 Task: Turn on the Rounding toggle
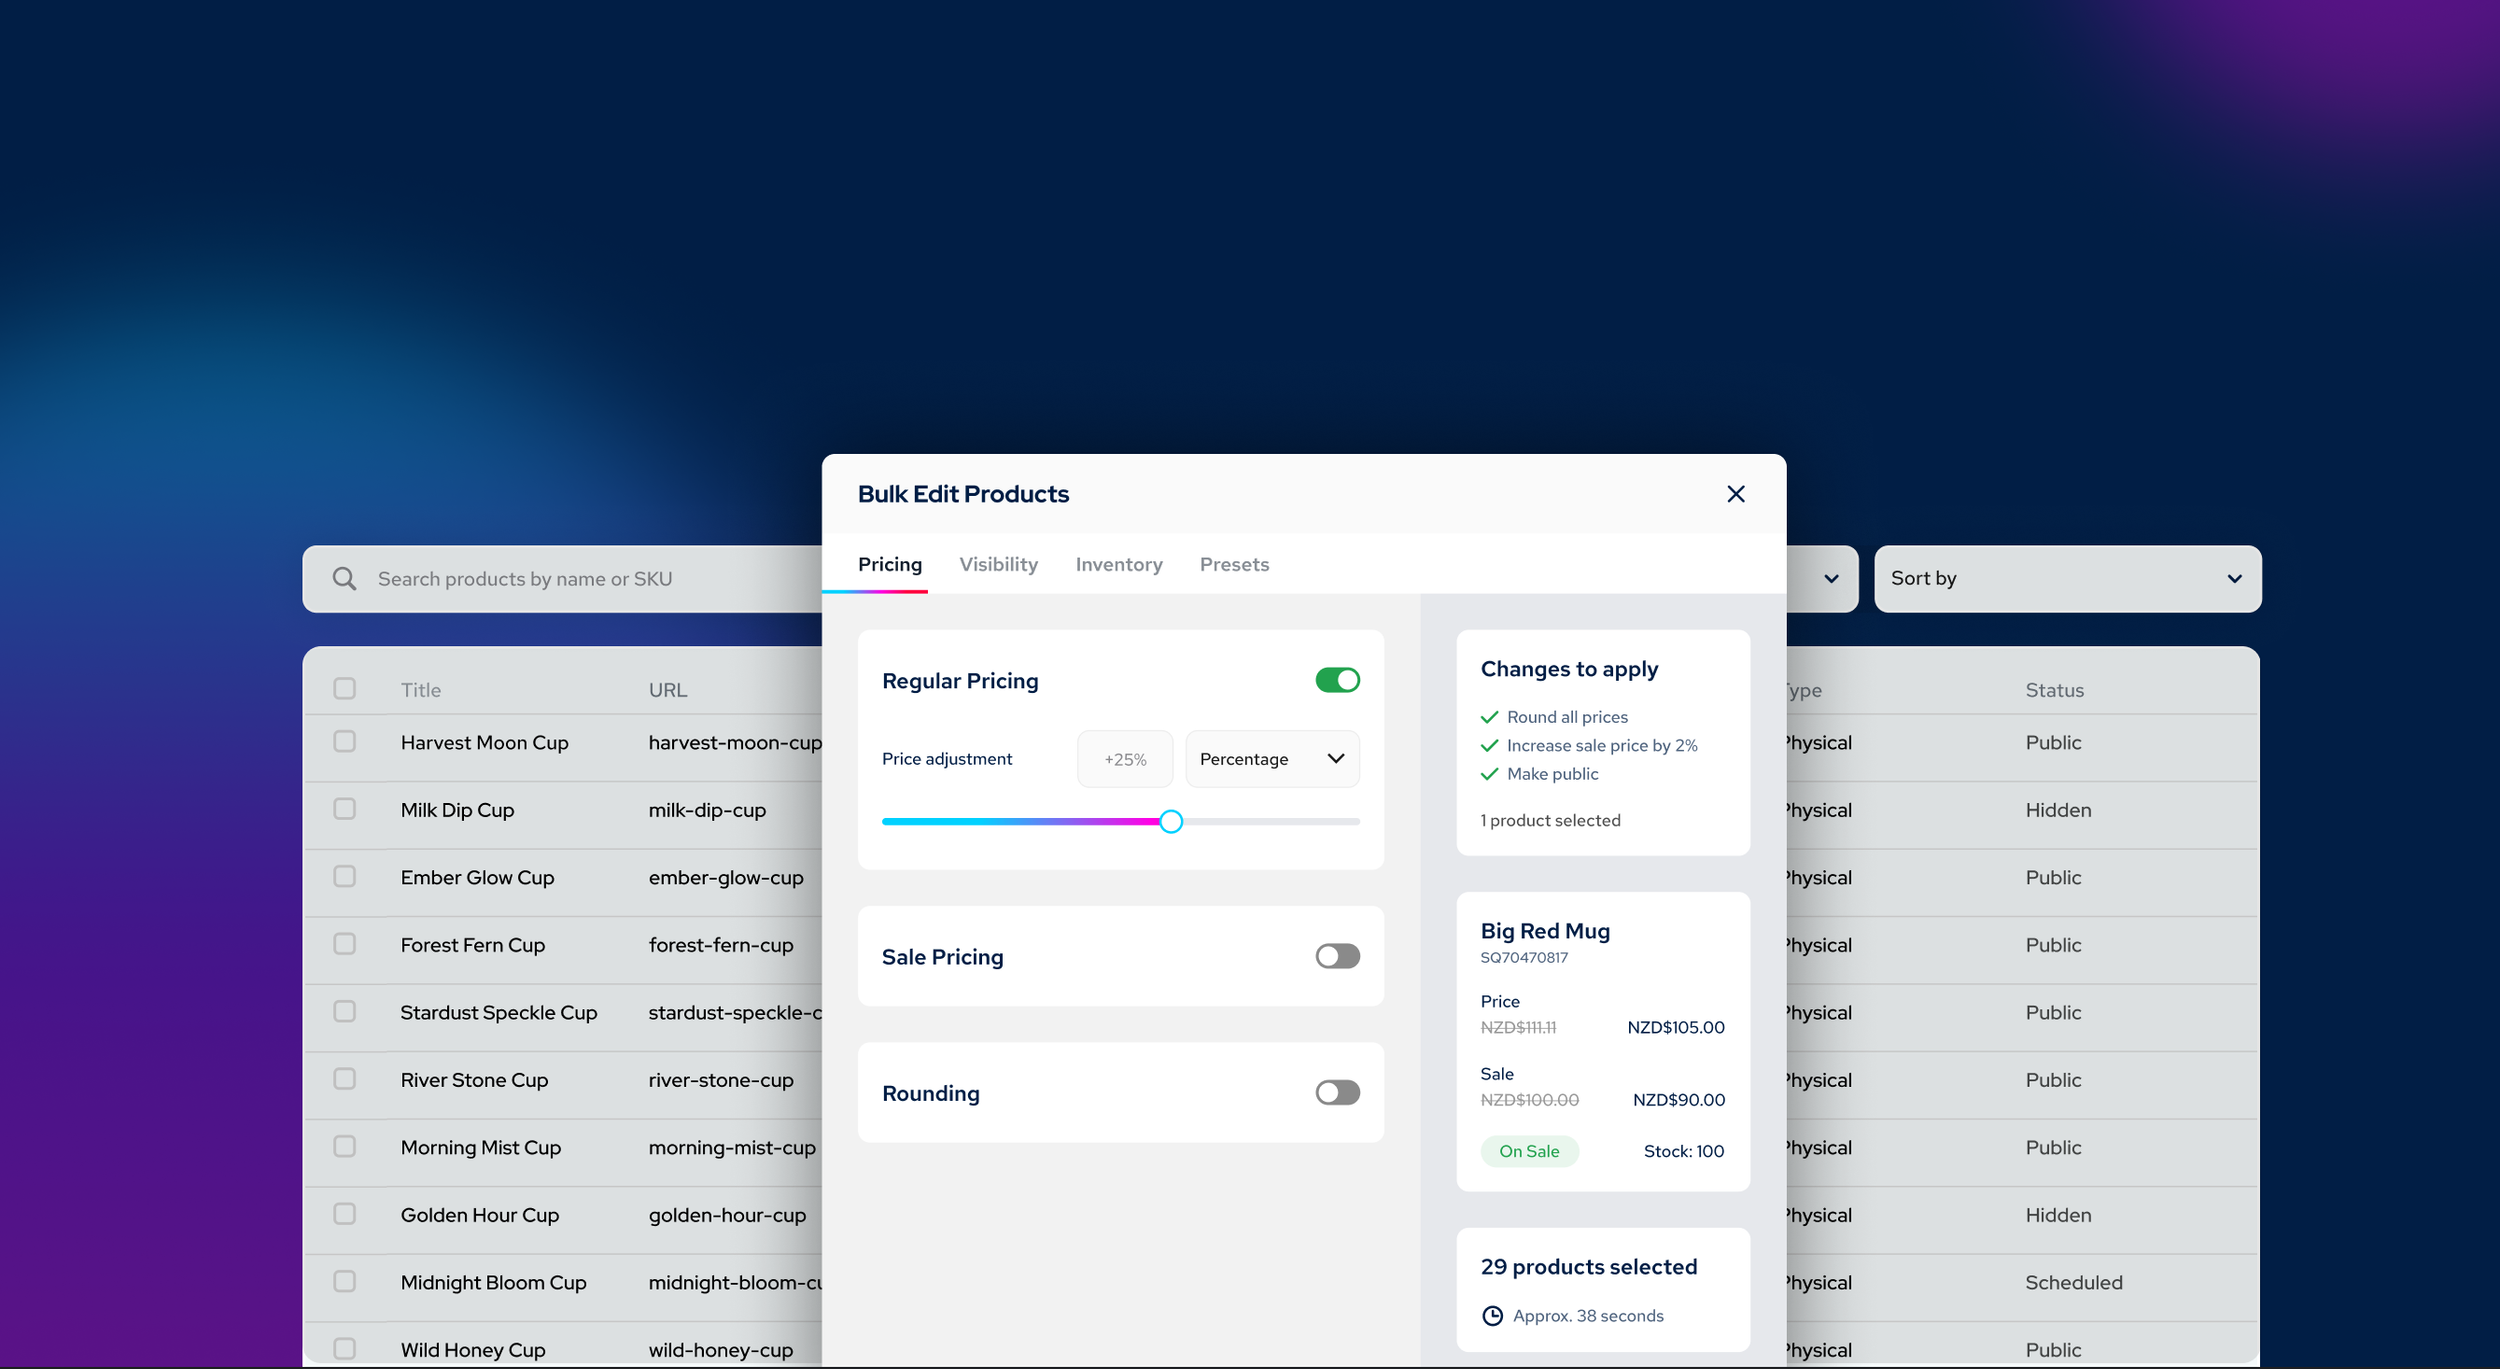(1337, 1092)
